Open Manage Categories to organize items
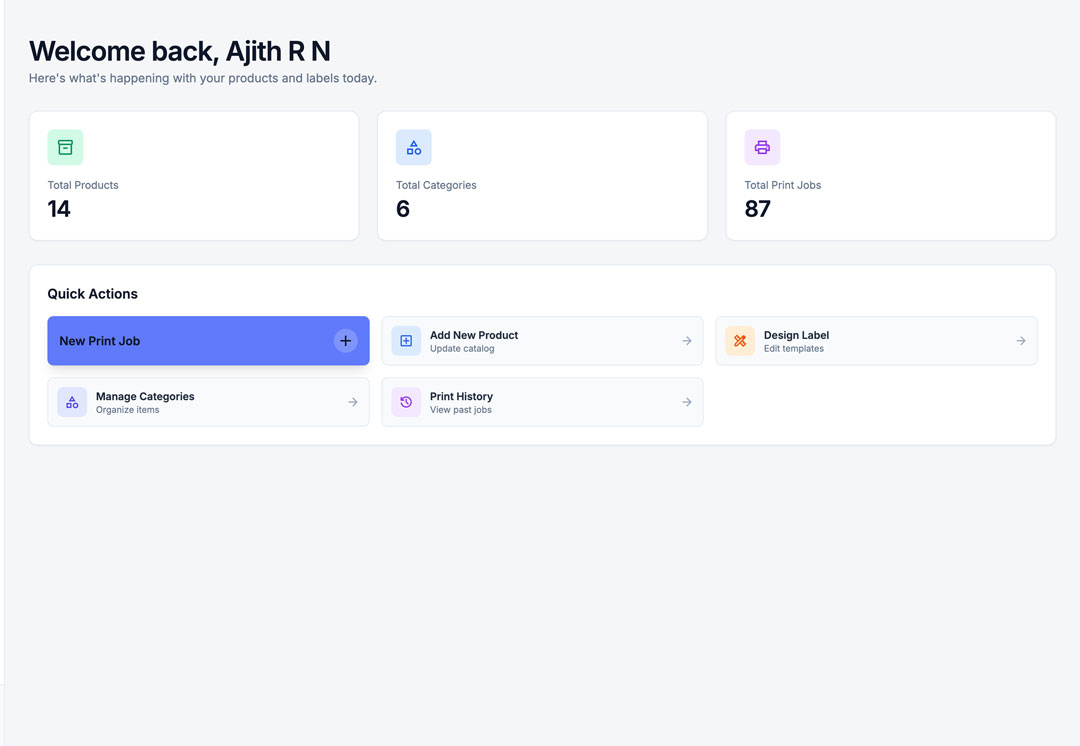This screenshot has width=1080, height=746. coord(208,401)
